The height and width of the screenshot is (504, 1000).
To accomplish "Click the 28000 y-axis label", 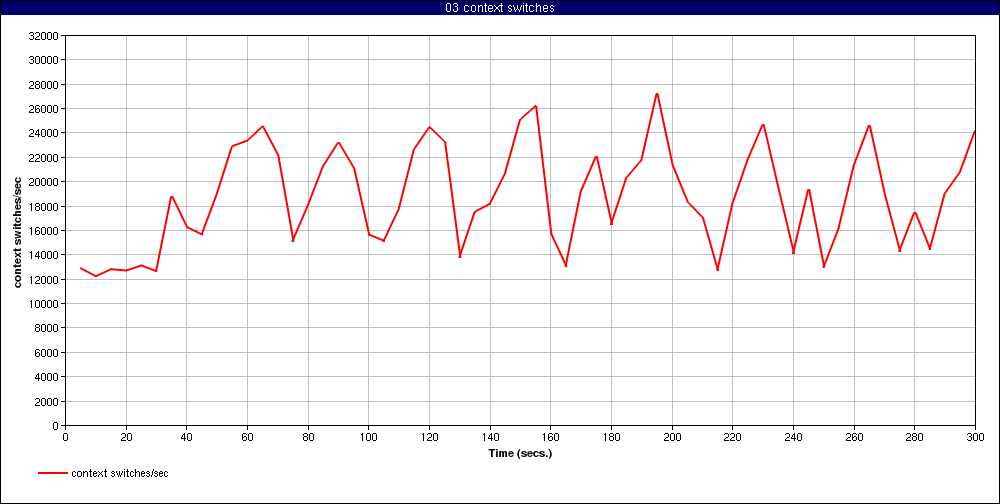I will [45, 84].
